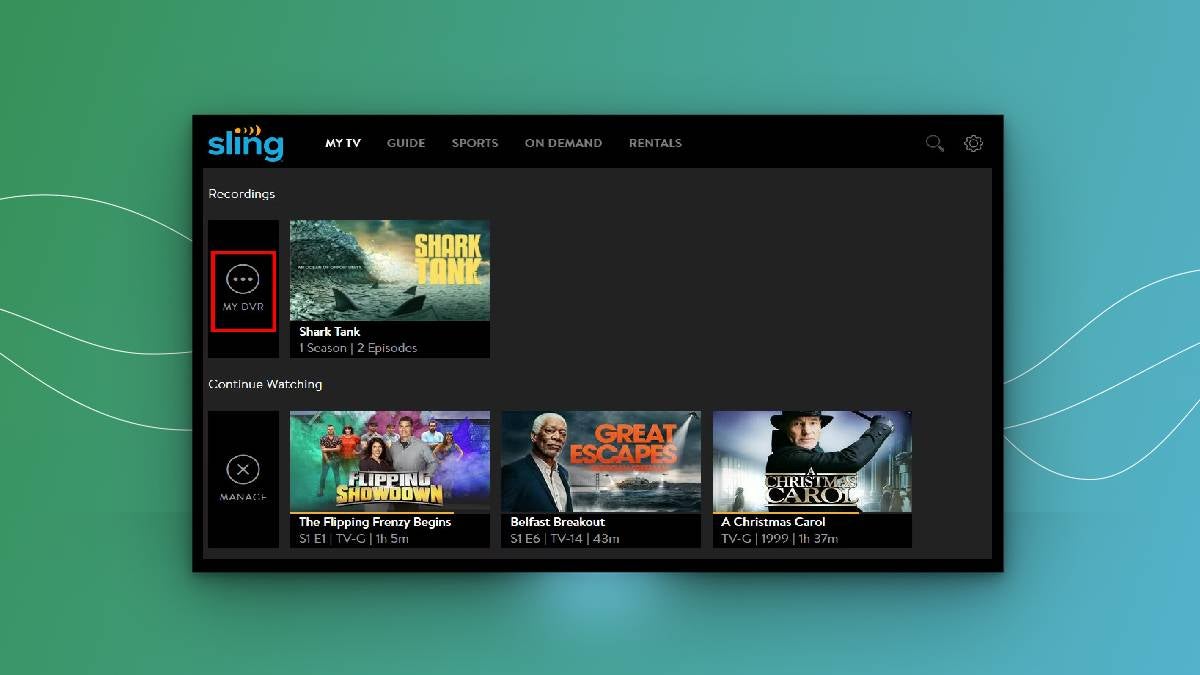Click the Manage (X) icon in Continue Watching
The width and height of the screenshot is (1200, 675).
[x=243, y=469]
